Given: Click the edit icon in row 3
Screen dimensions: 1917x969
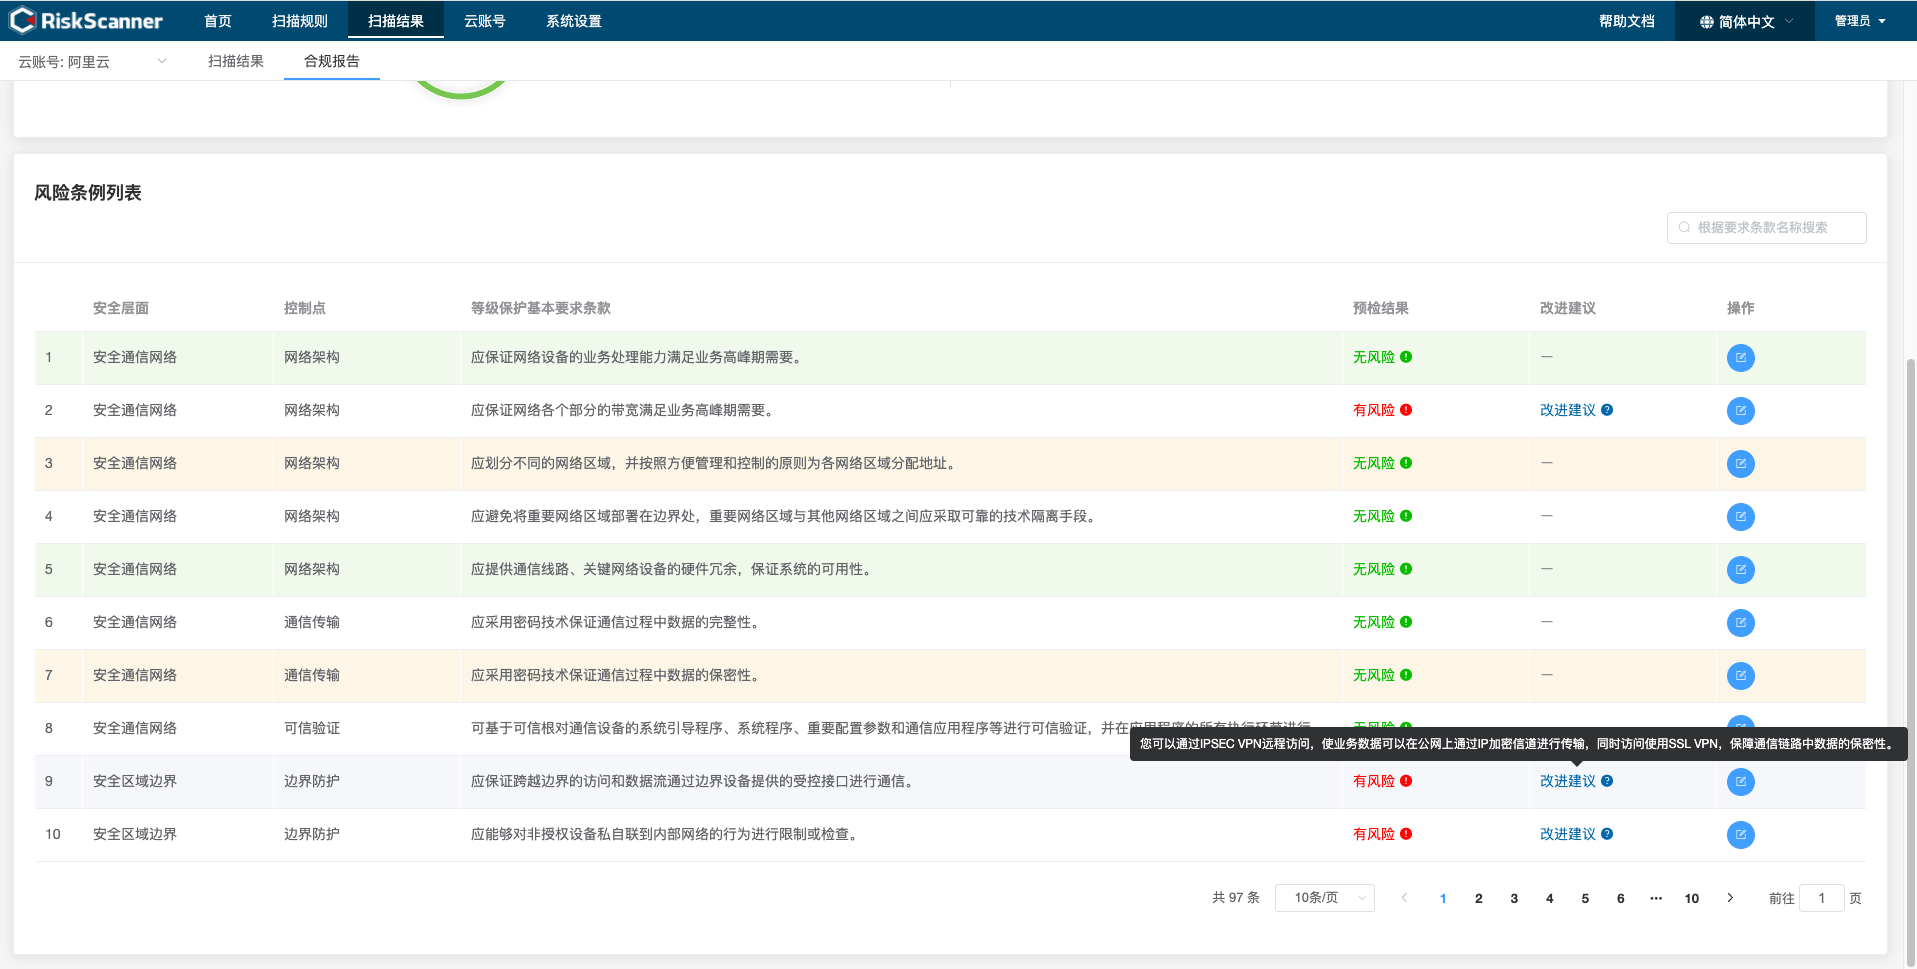Looking at the screenshot, I should coord(1740,464).
